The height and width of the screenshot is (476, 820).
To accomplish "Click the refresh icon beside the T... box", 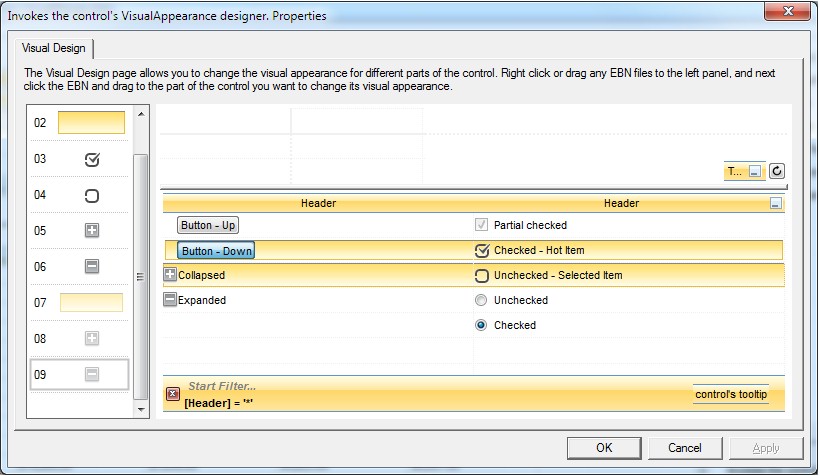I will pos(776,171).
